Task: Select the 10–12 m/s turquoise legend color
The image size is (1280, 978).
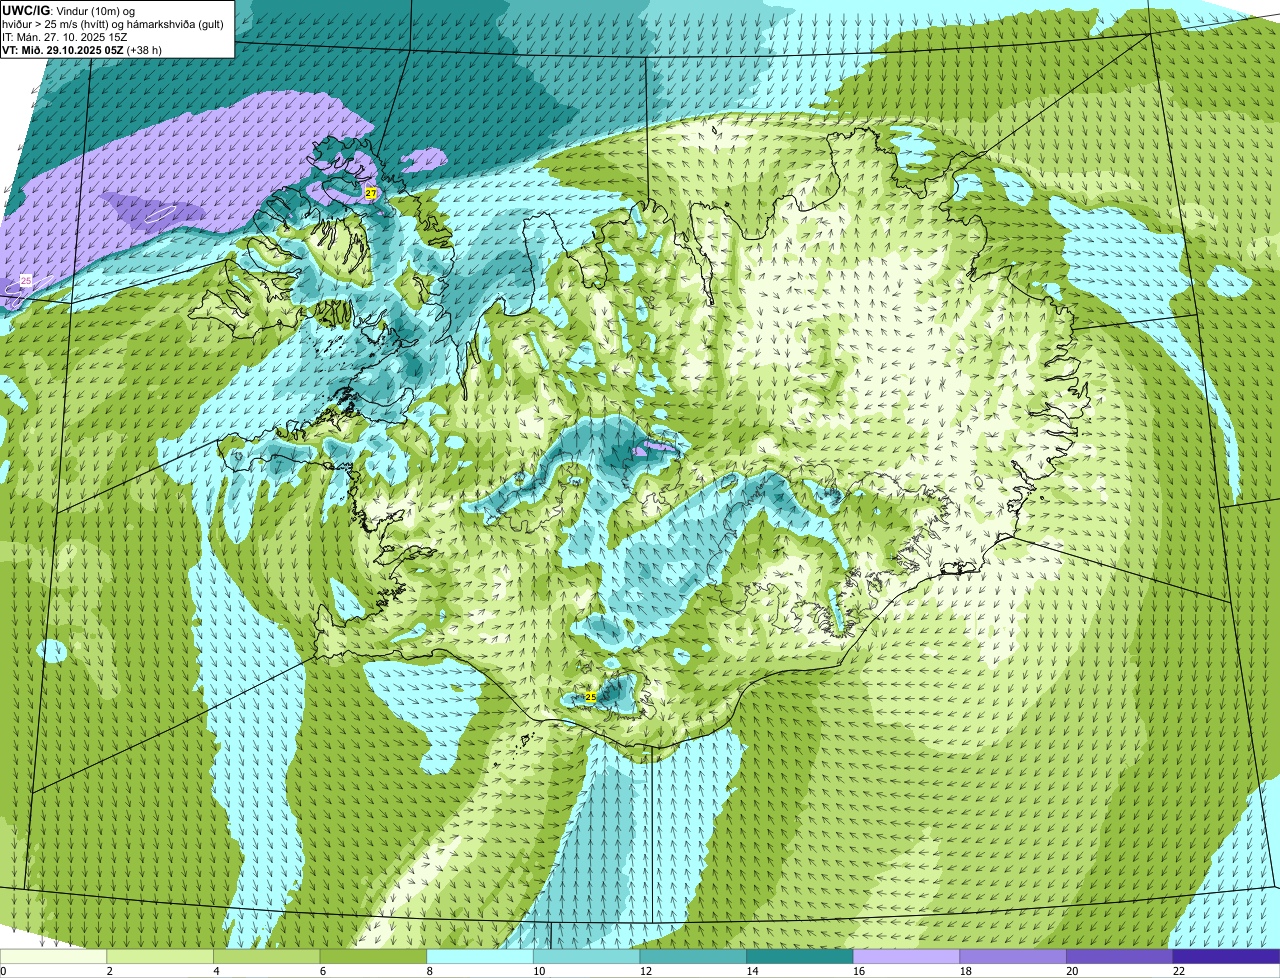Action: tap(586, 956)
